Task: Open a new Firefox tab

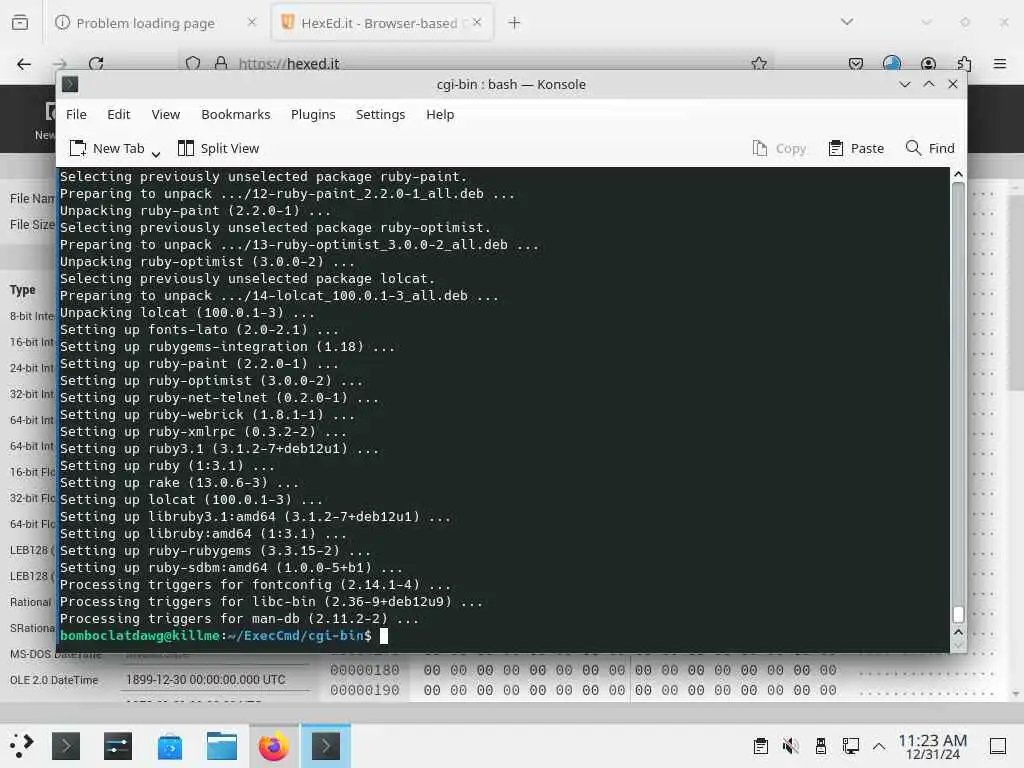Action: coord(515,23)
